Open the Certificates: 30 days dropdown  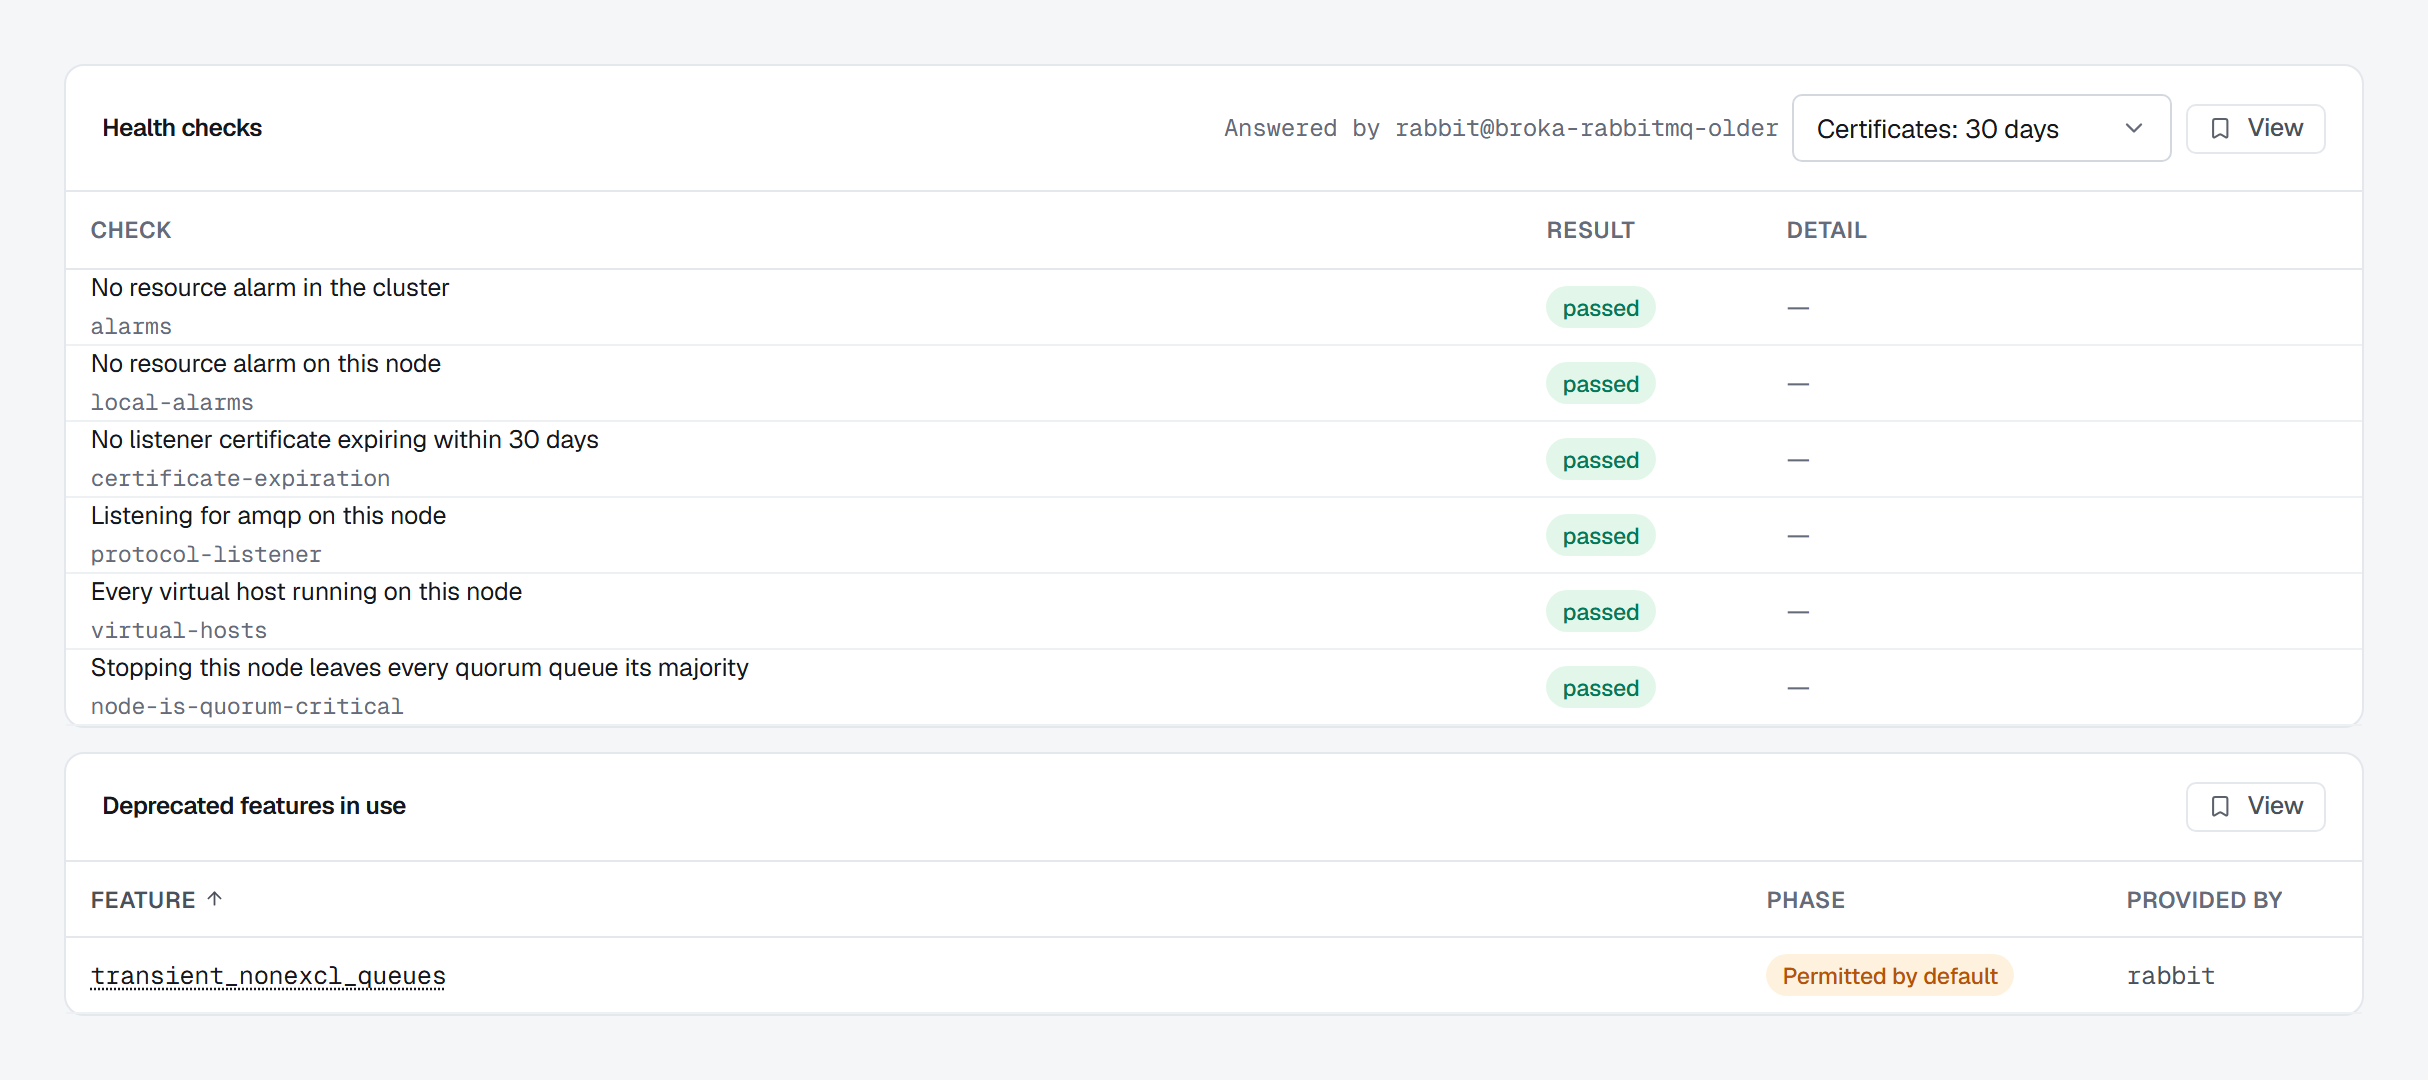(1980, 128)
